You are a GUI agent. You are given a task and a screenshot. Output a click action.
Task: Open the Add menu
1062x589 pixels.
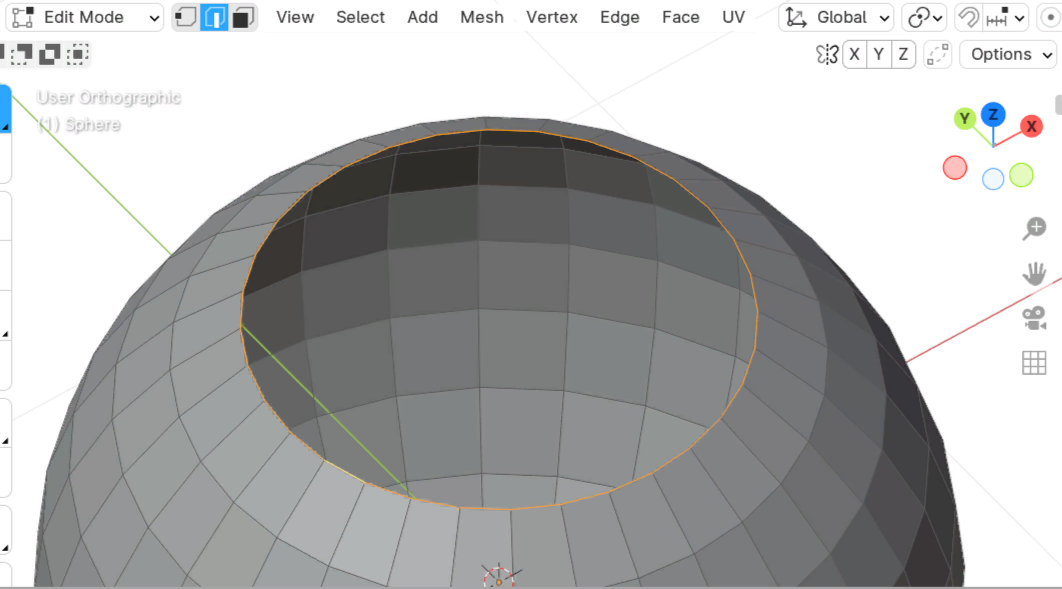(423, 18)
